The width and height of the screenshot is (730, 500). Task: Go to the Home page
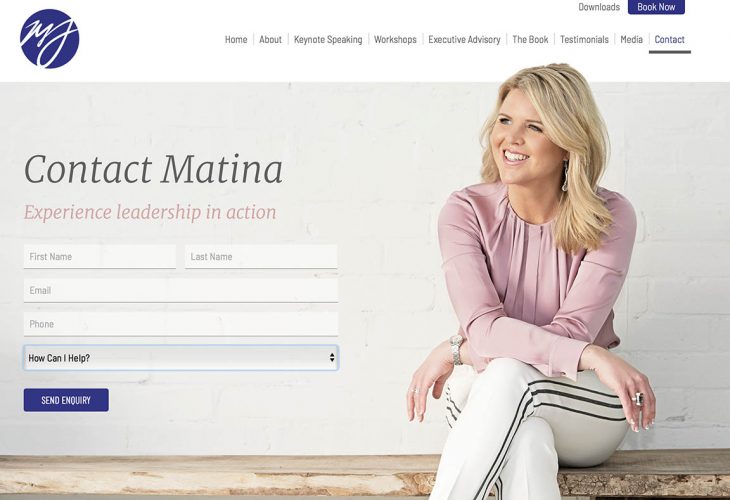[236, 40]
